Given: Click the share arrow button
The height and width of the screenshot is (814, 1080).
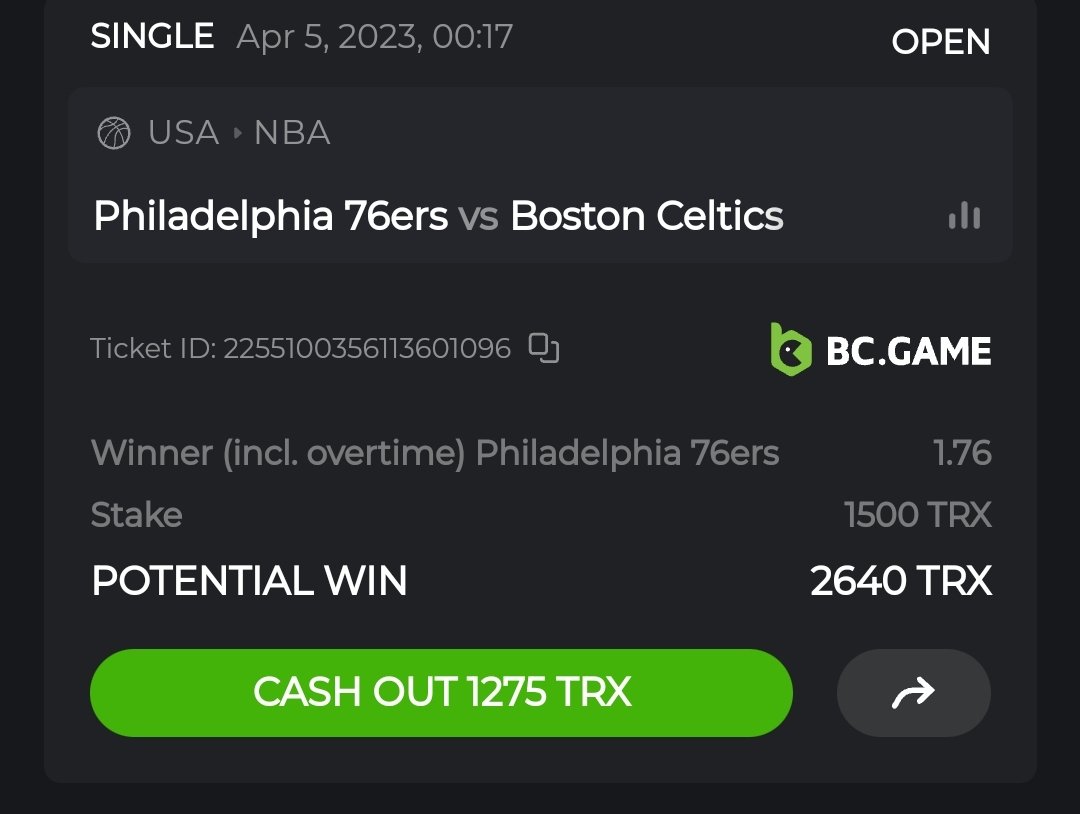Looking at the screenshot, I should tap(913, 692).
